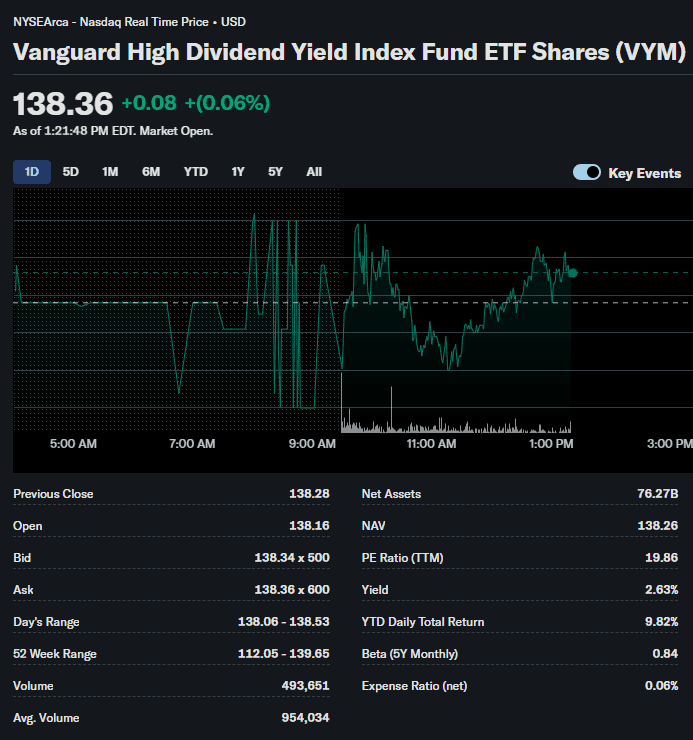This screenshot has width=693, height=740.
Task: Click the Open label in statistics
Action: pyautogui.click(x=28, y=526)
